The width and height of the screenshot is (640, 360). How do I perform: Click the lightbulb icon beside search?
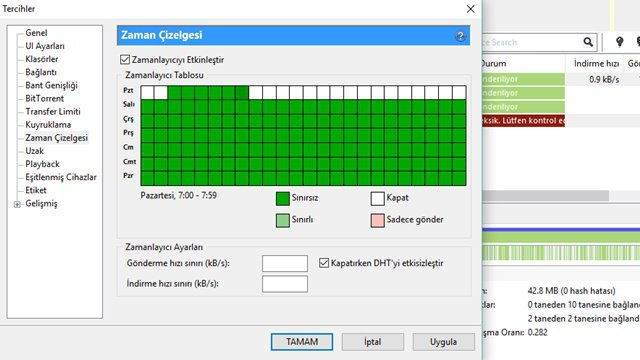620,42
